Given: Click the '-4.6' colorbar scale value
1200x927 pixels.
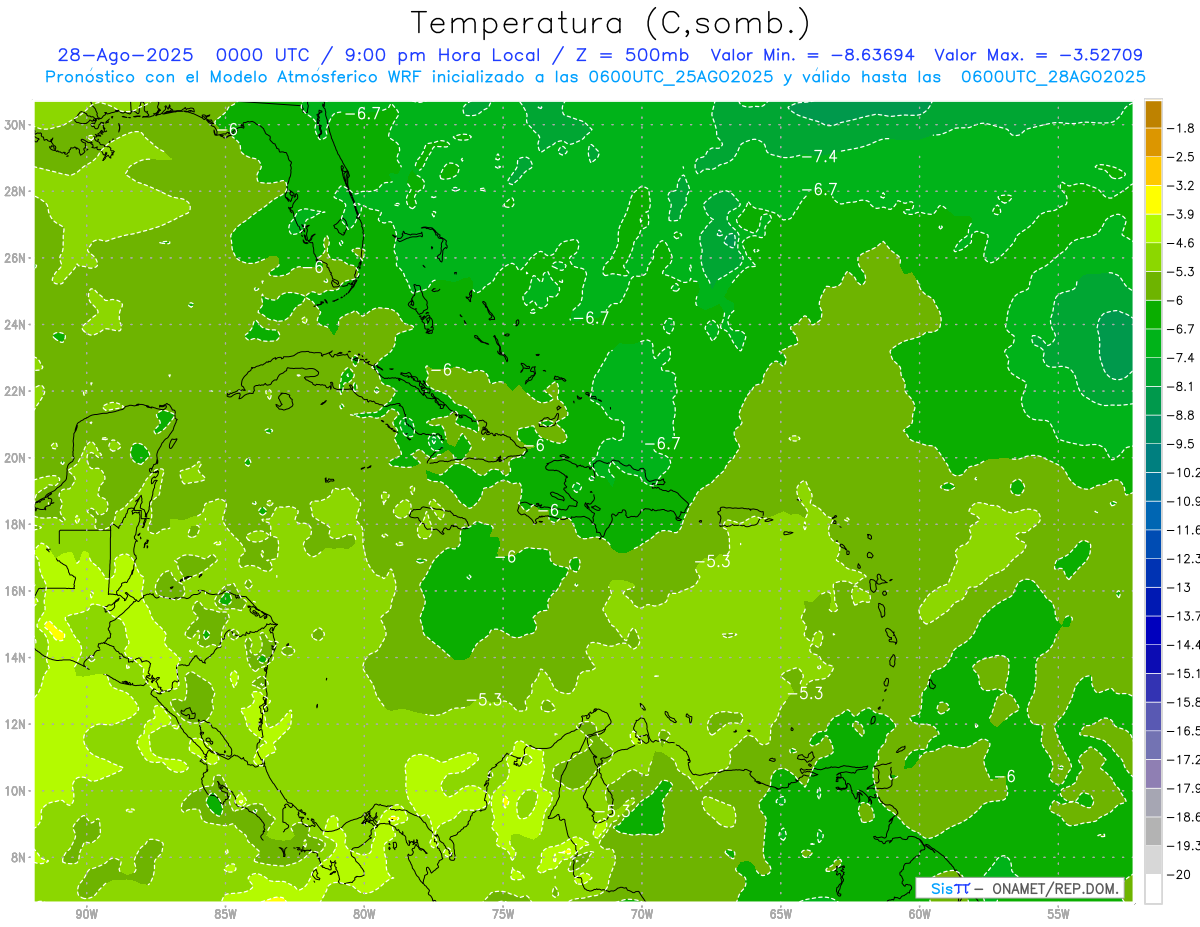Looking at the screenshot, I should point(1181,243).
